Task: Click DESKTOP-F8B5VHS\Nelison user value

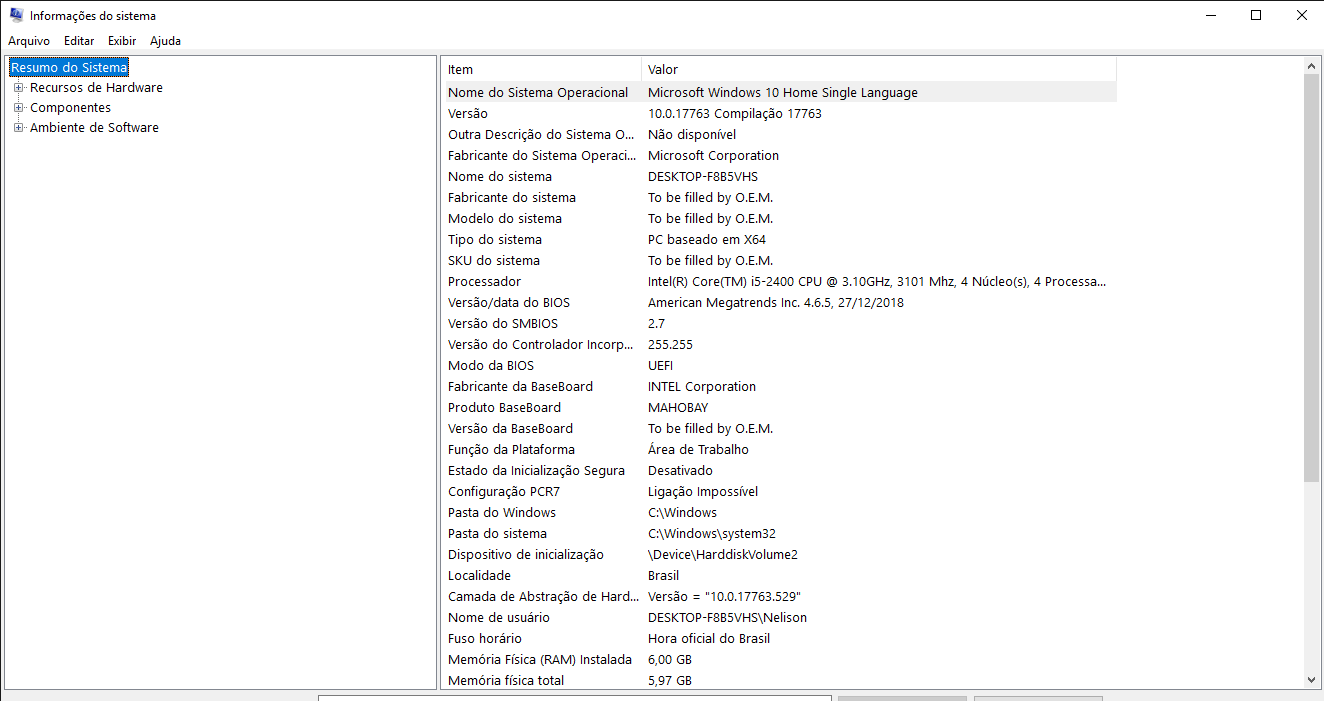Action: [727, 617]
